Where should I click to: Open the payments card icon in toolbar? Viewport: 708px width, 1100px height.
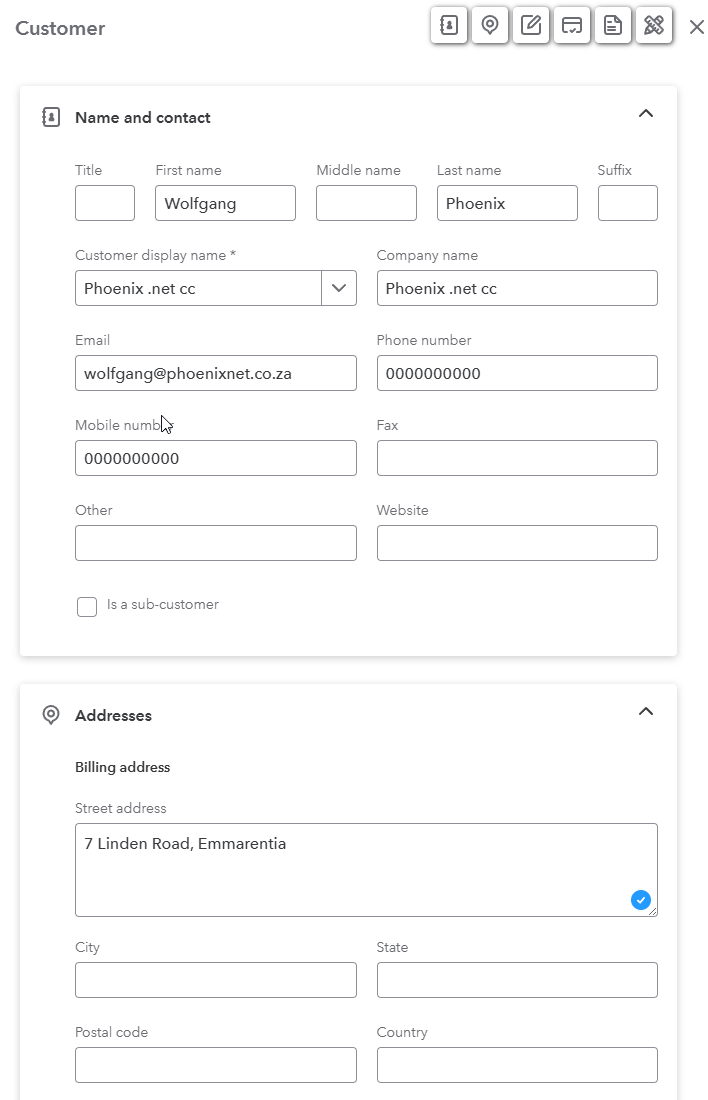572,26
